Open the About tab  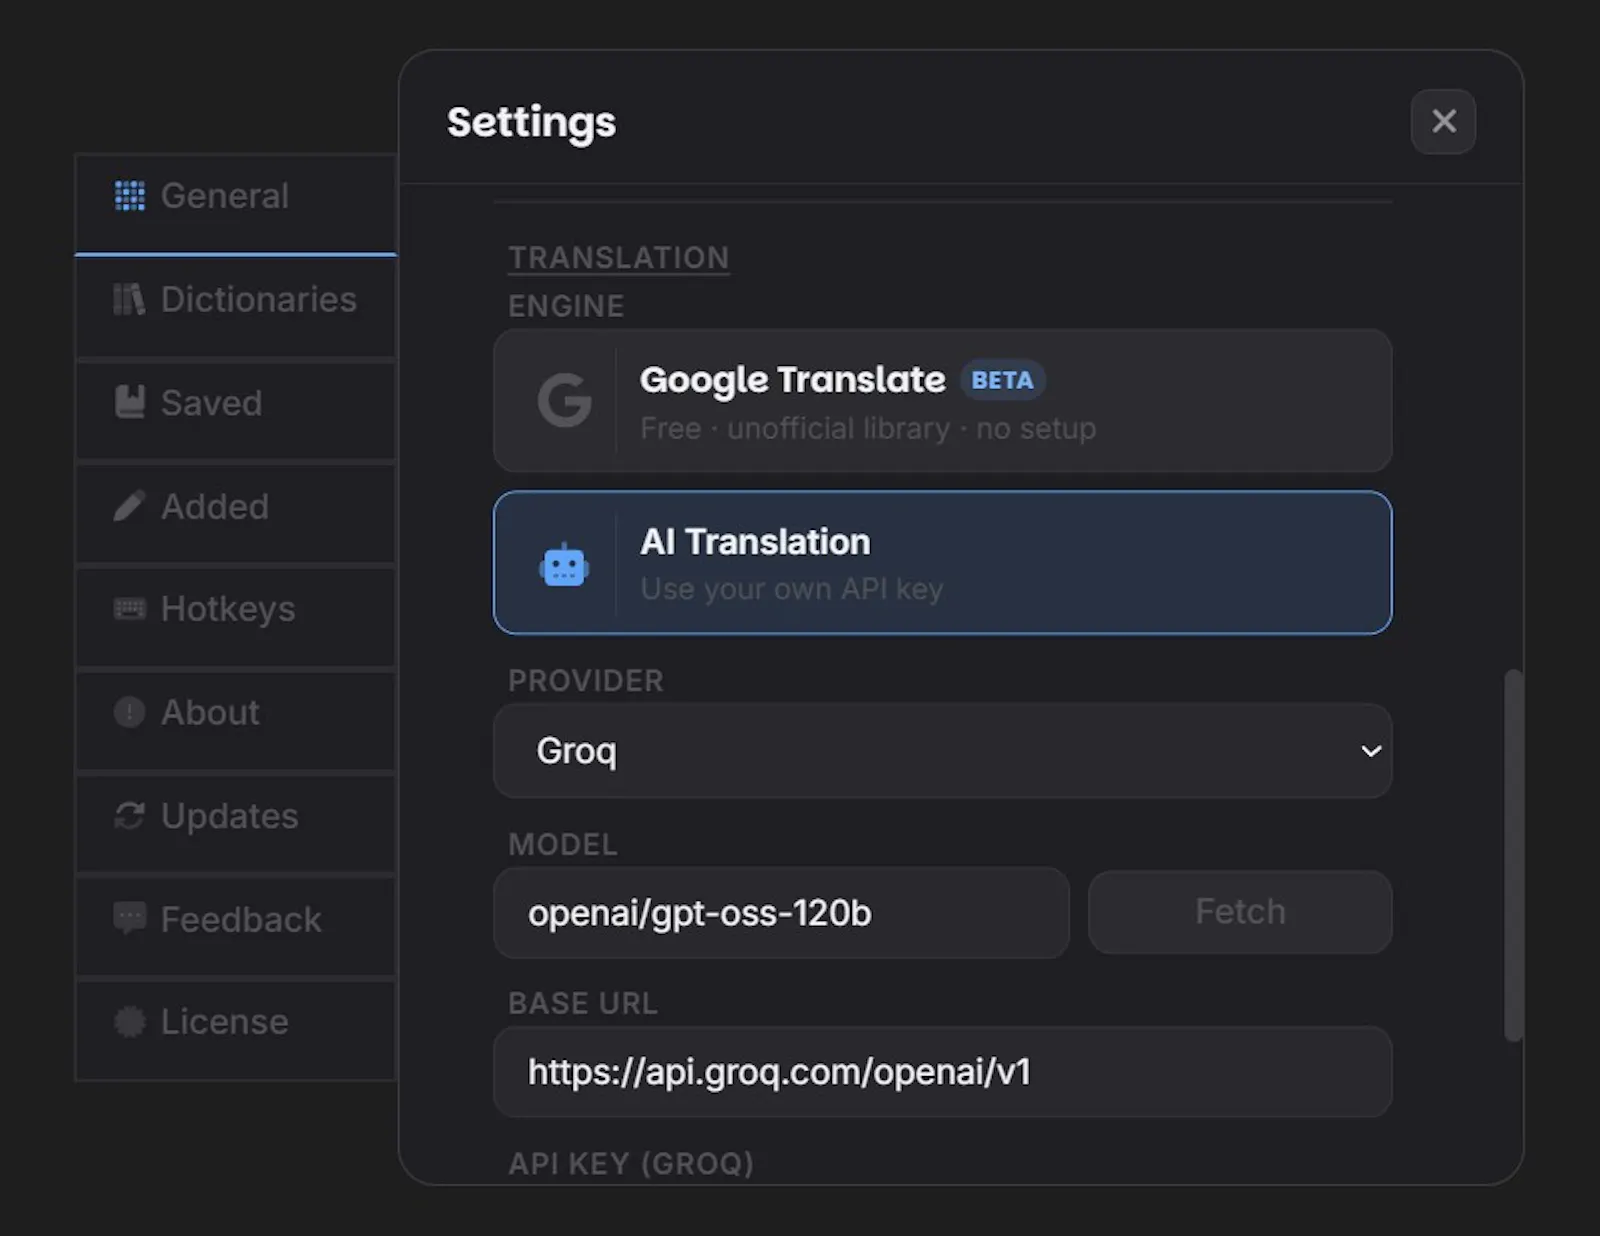[236, 720]
